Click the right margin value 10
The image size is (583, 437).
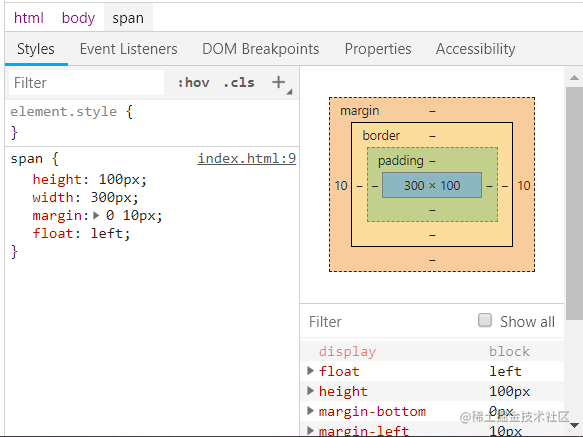pyautogui.click(x=524, y=185)
